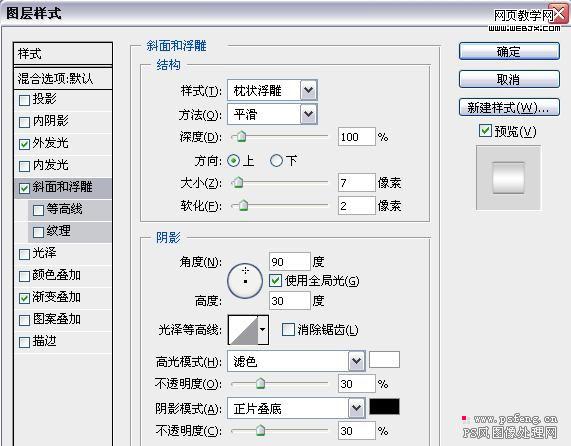Tick the 等高线 contour checkbox
571x446 pixels.
pos(38,210)
